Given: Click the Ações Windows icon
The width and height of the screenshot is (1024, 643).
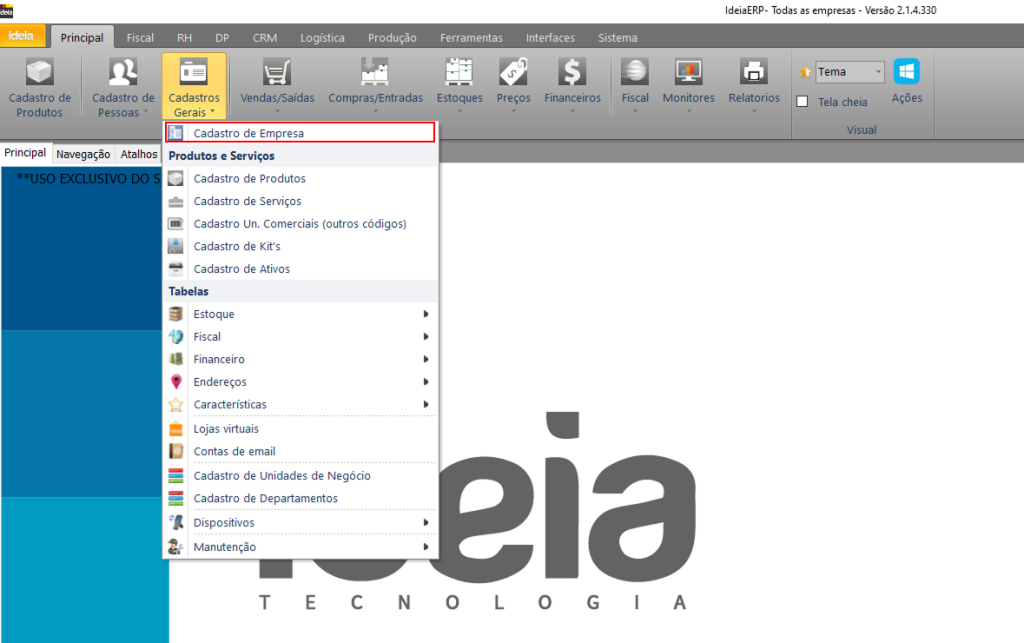Looking at the screenshot, I should point(906,74).
